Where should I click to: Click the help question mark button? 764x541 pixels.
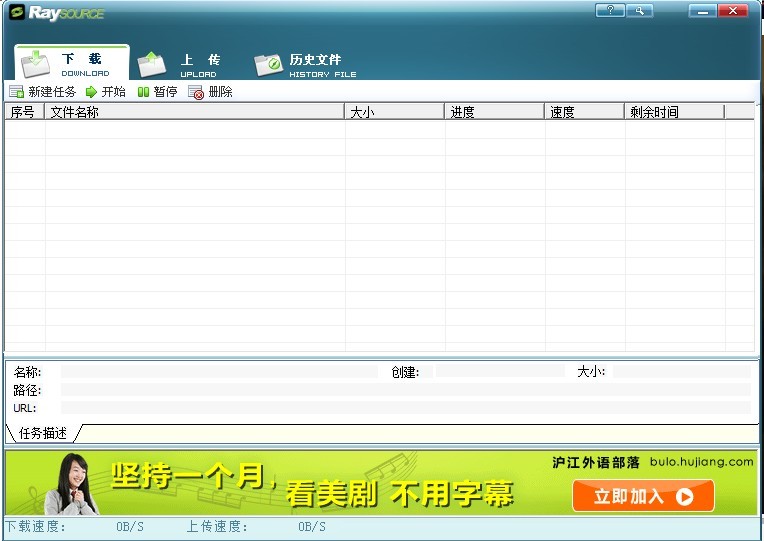pos(609,11)
